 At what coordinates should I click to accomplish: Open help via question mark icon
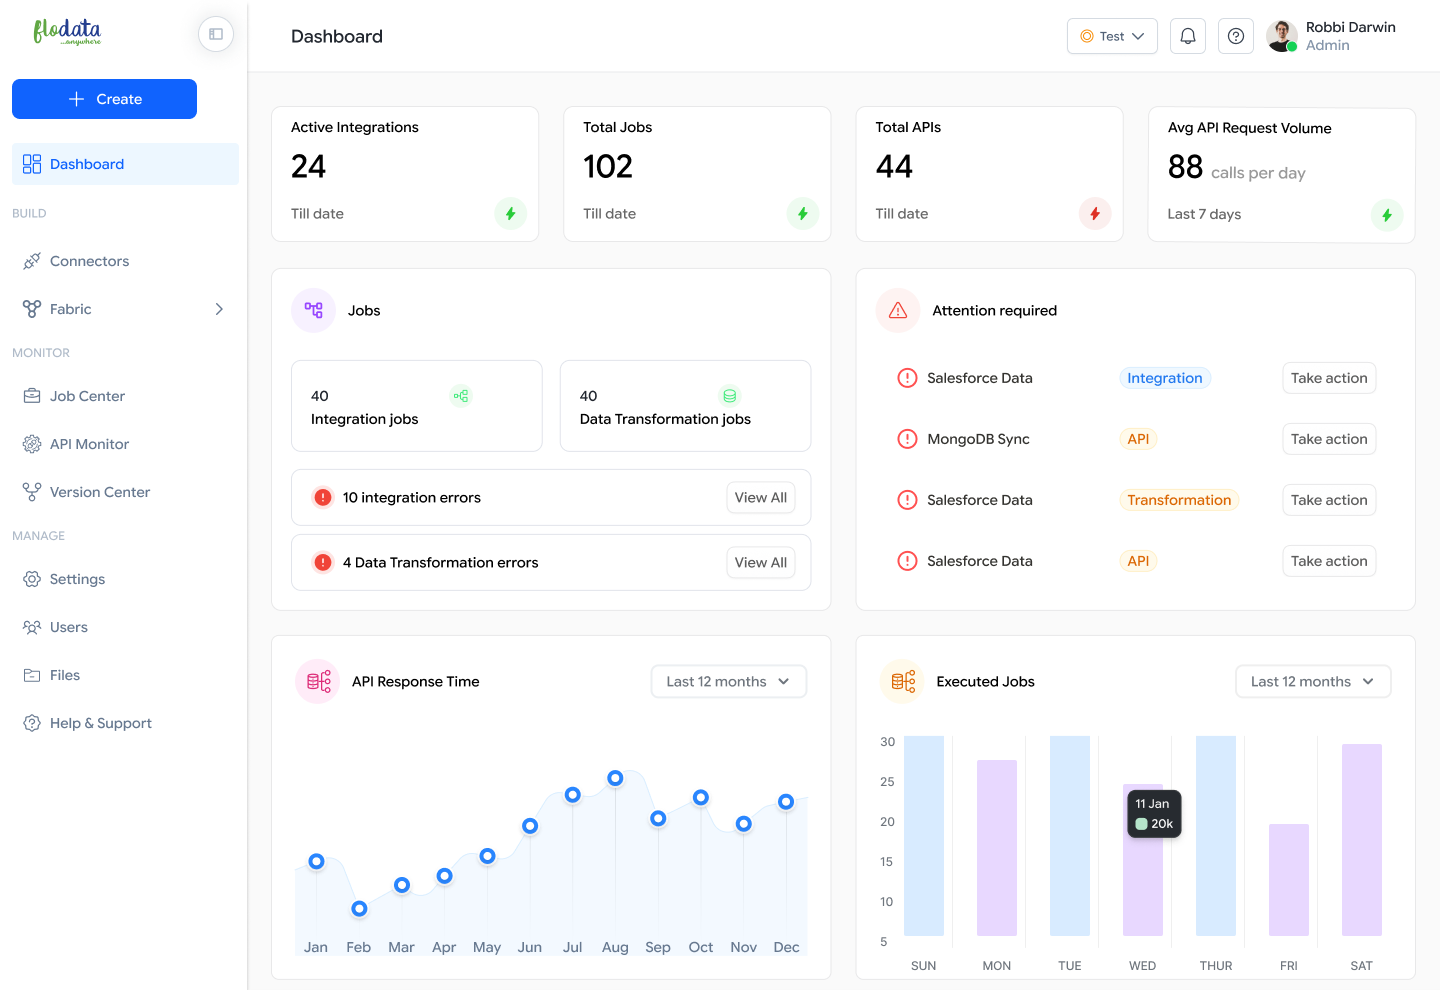point(1236,36)
